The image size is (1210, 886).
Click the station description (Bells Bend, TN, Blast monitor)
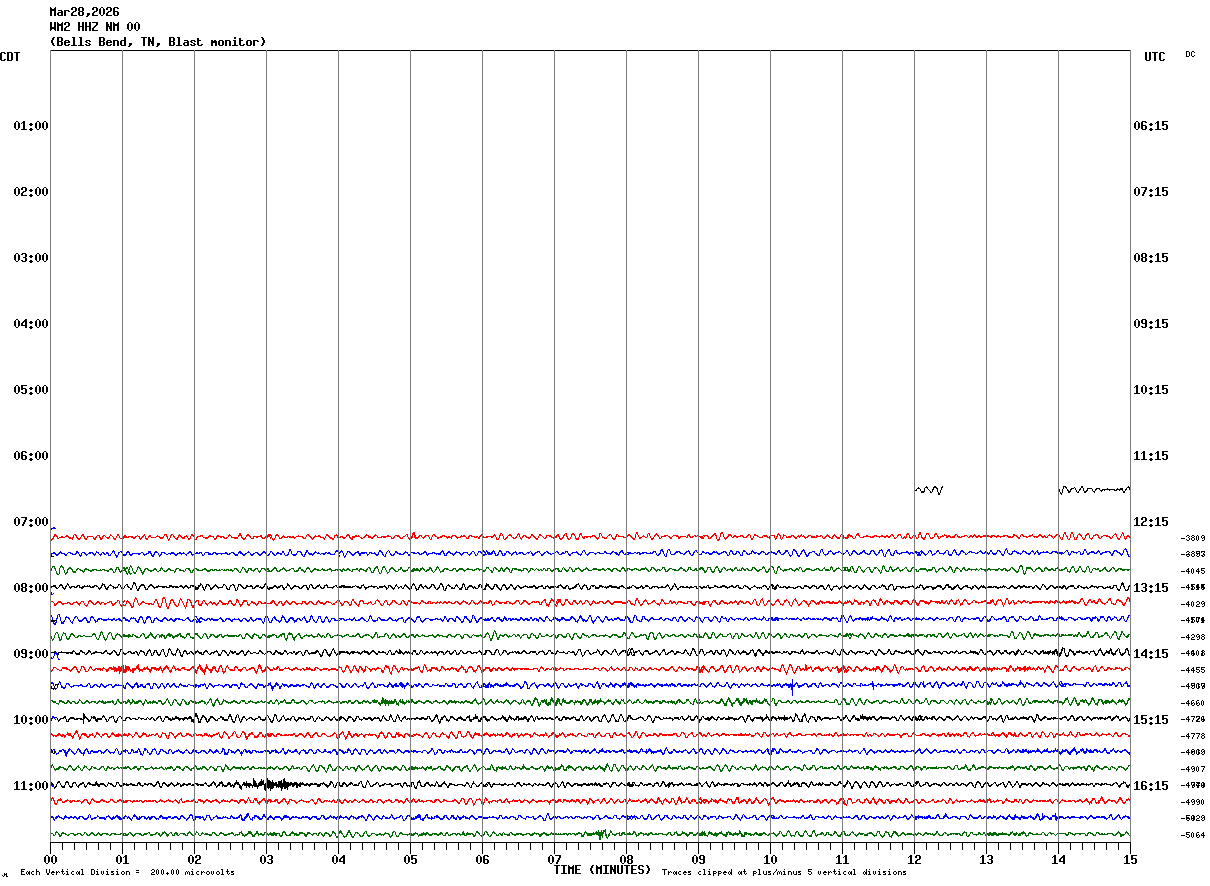[158, 42]
